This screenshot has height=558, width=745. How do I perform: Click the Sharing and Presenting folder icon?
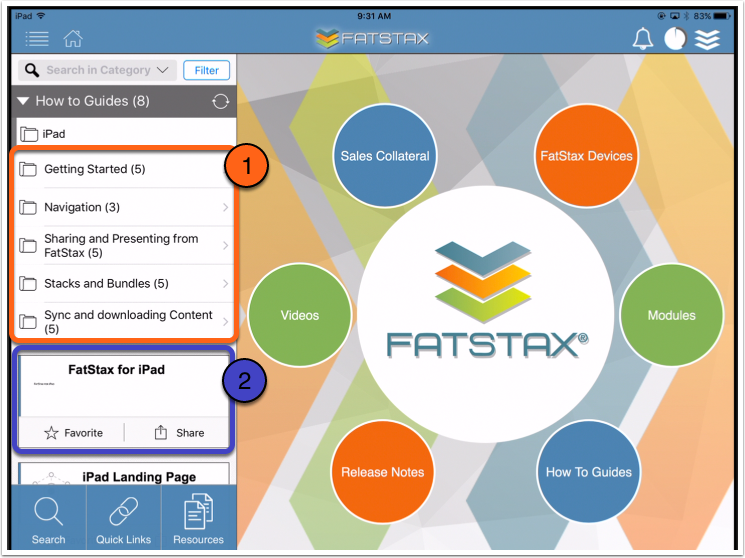click(x=28, y=245)
